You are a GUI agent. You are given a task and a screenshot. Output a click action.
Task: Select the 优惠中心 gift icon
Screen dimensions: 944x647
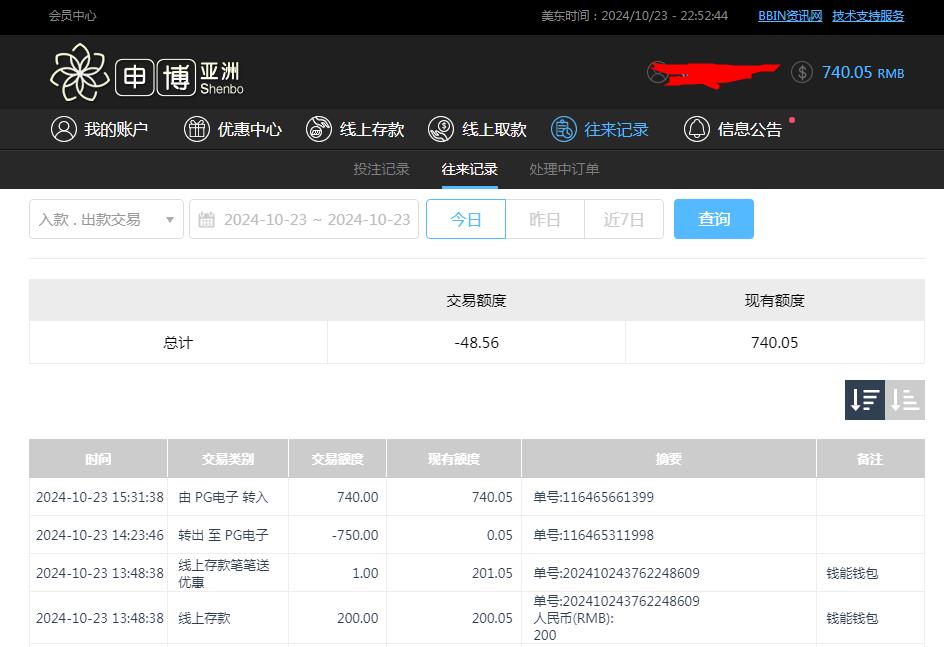pyautogui.click(x=196, y=128)
